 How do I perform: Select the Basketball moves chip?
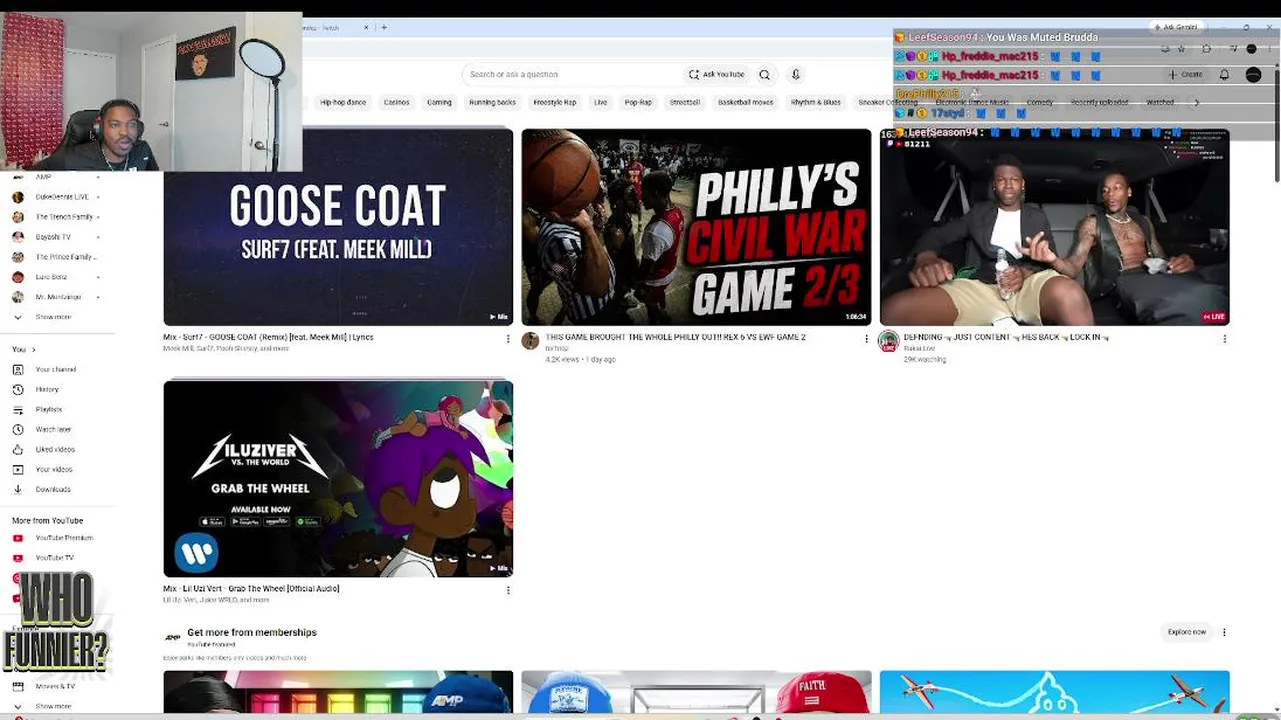745,102
